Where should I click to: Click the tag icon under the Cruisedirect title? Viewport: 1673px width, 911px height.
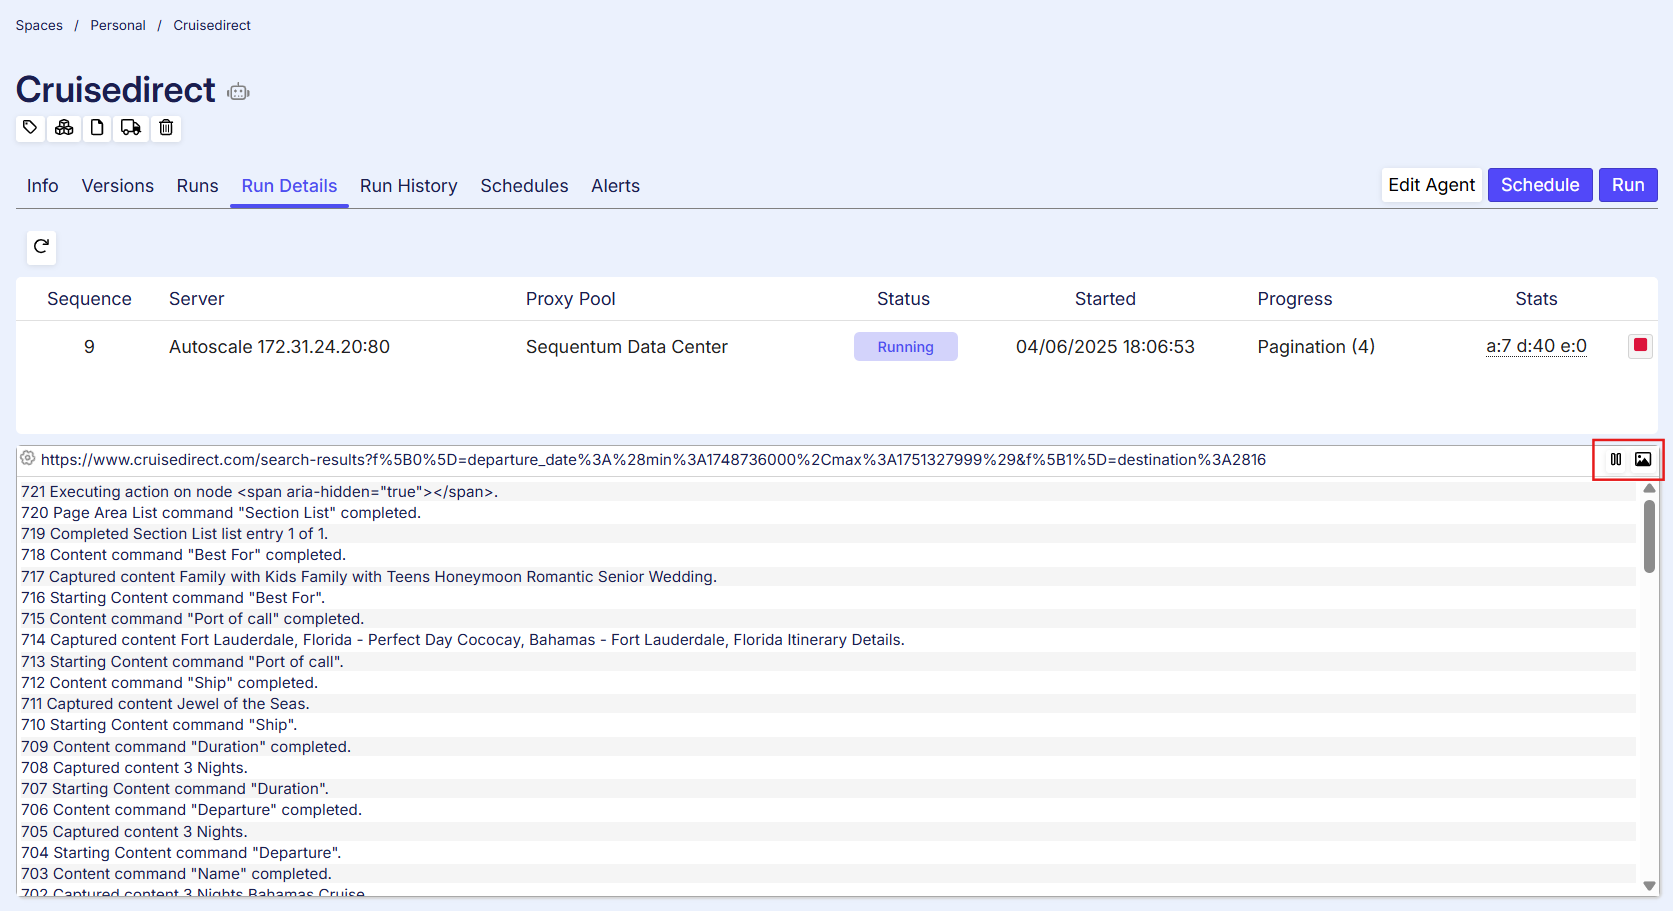(30, 127)
